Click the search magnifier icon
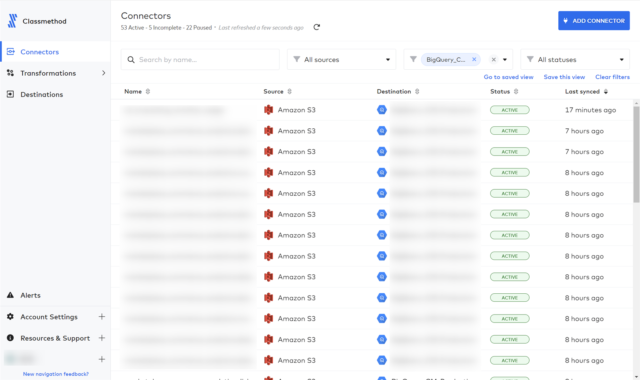 tap(131, 60)
